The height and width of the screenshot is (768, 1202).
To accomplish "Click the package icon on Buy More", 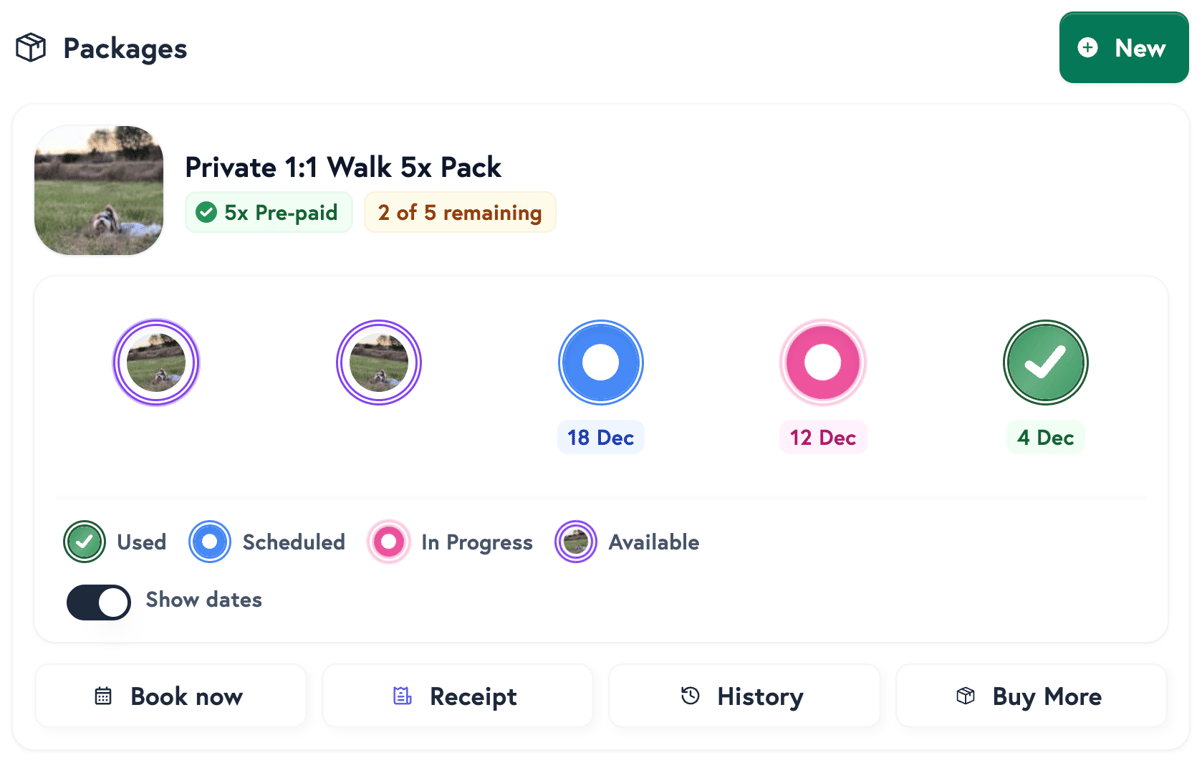I will coord(965,695).
